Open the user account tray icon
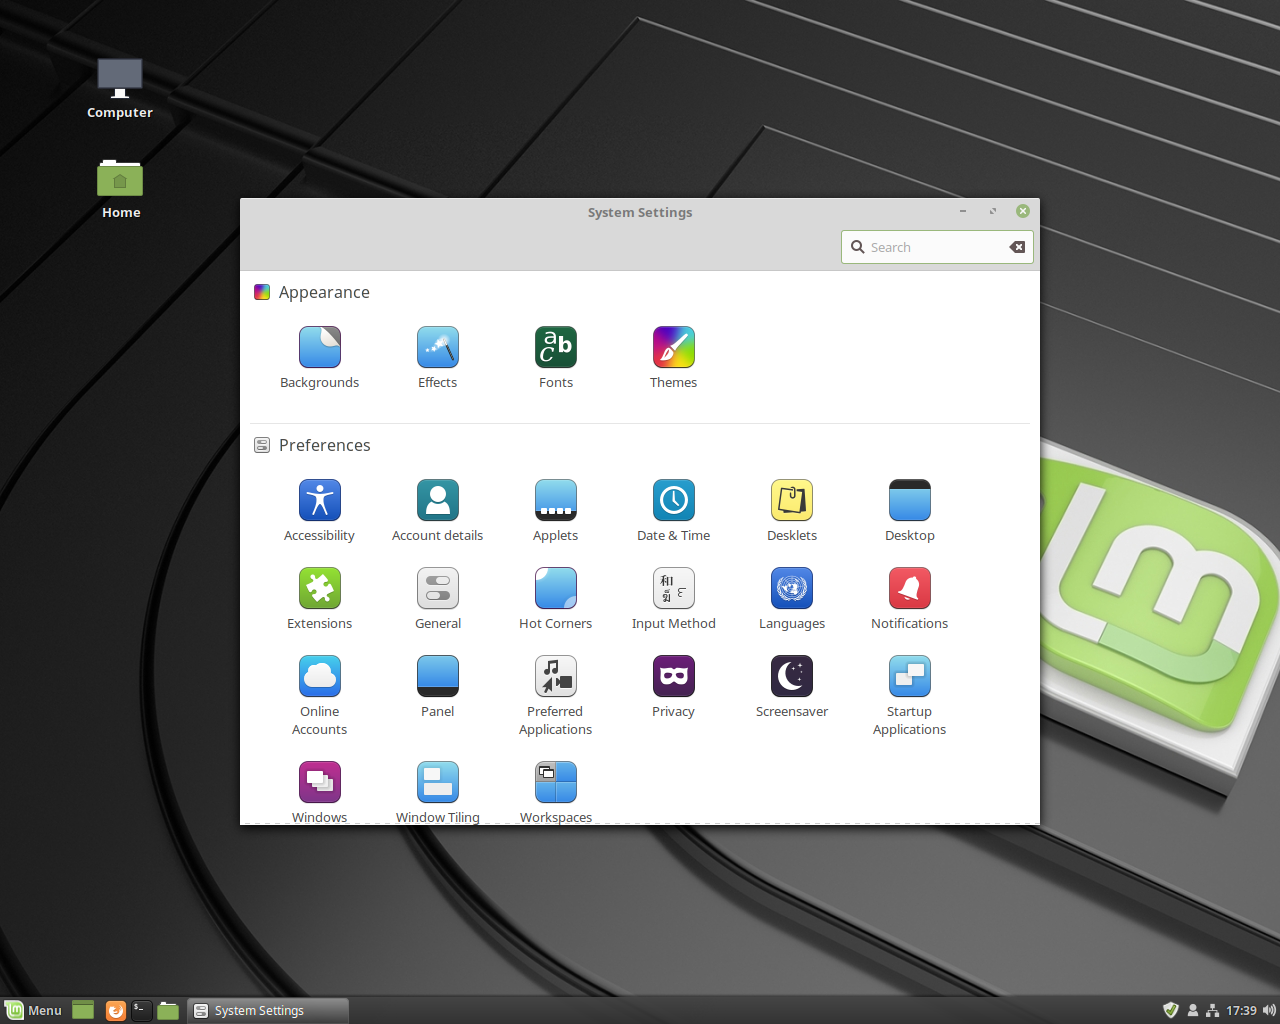 (1193, 1010)
